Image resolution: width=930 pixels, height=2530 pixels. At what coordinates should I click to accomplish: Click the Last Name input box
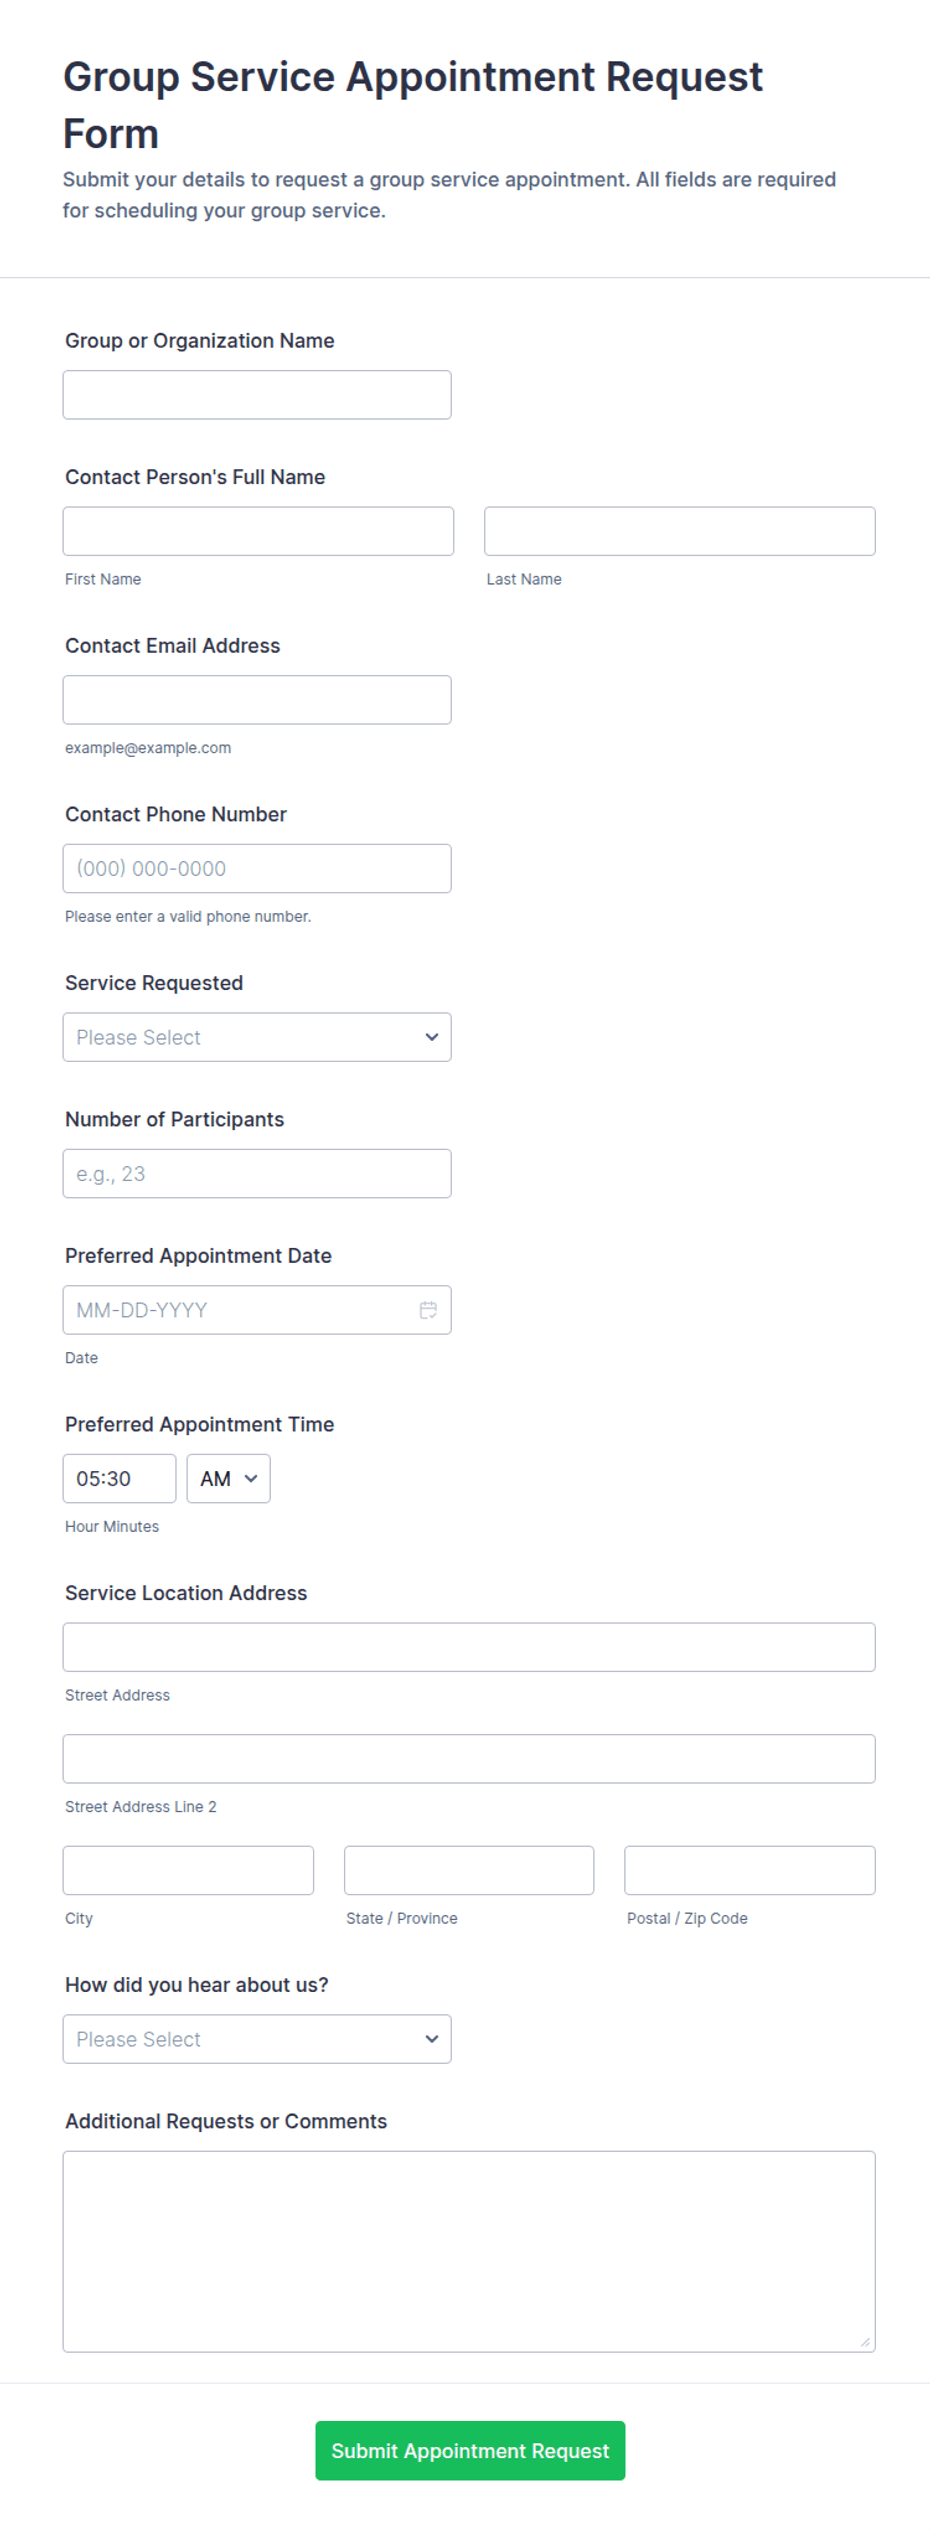pos(680,531)
